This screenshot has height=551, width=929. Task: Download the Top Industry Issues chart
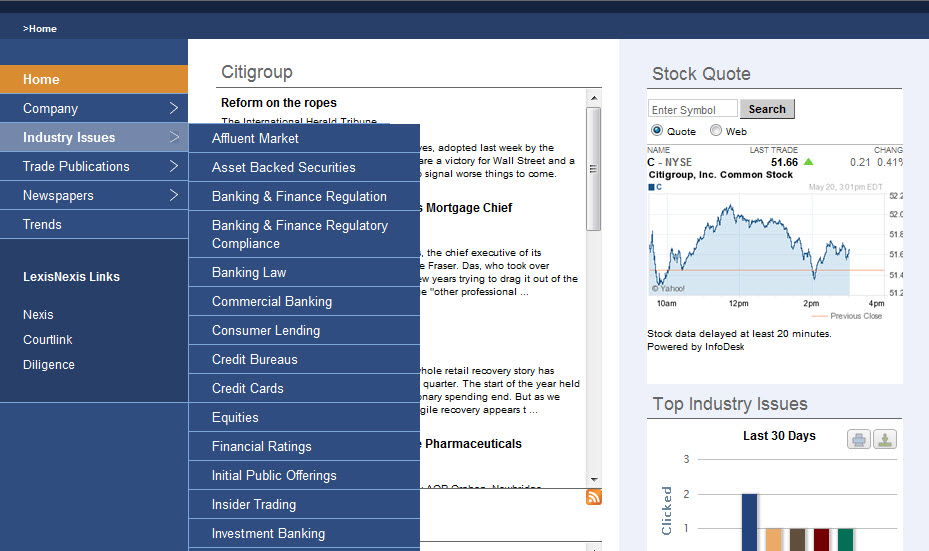pyautogui.click(x=885, y=439)
